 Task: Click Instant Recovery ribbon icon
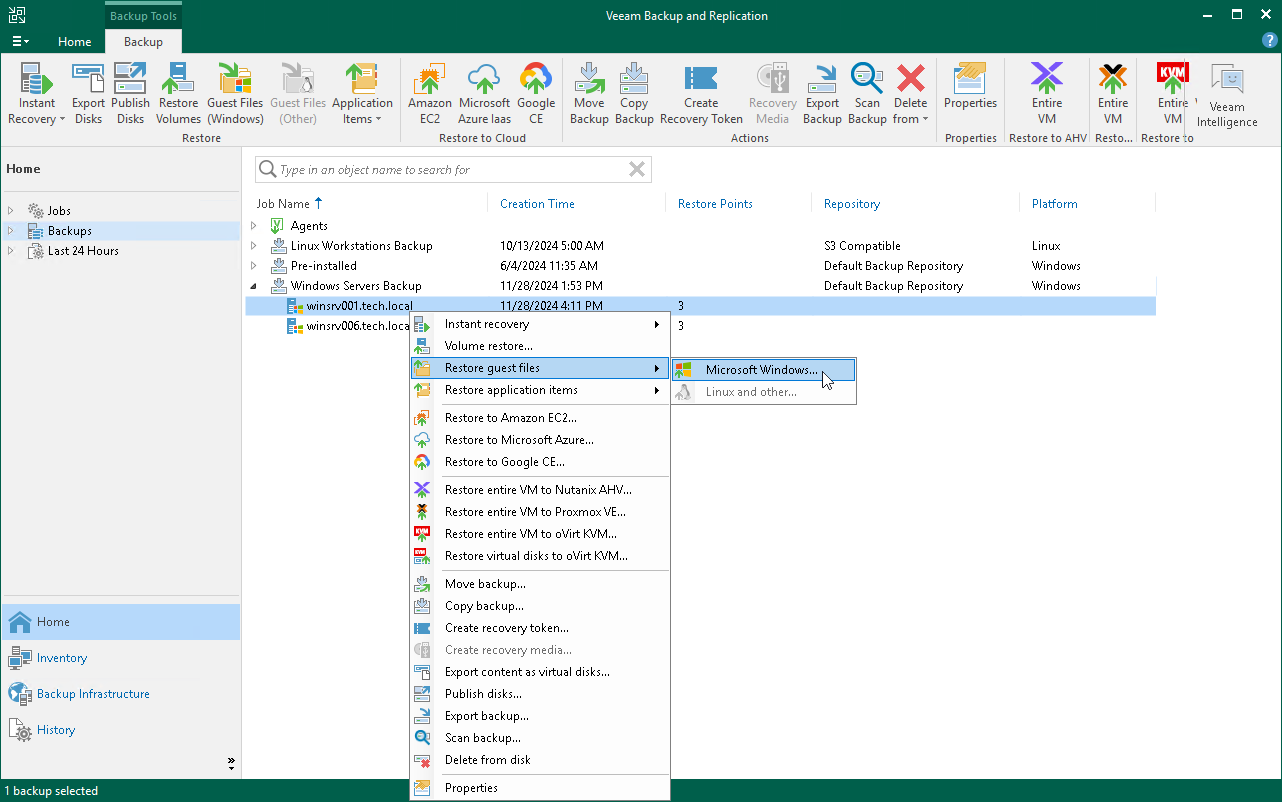tap(37, 94)
